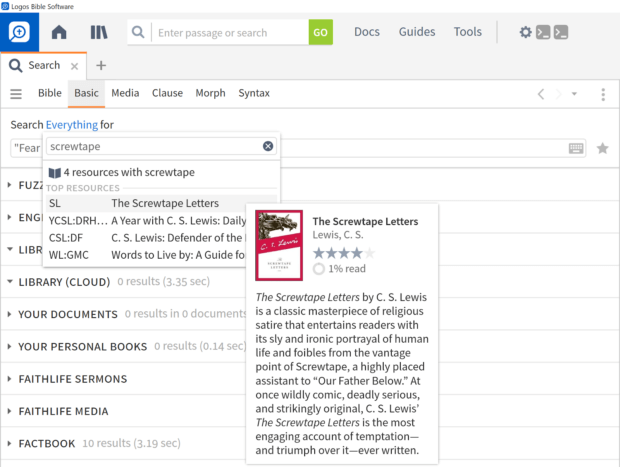The width and height of the screenshot is (620, 467).
Task: Select the Bible search tab
Action: click(50, 93)
